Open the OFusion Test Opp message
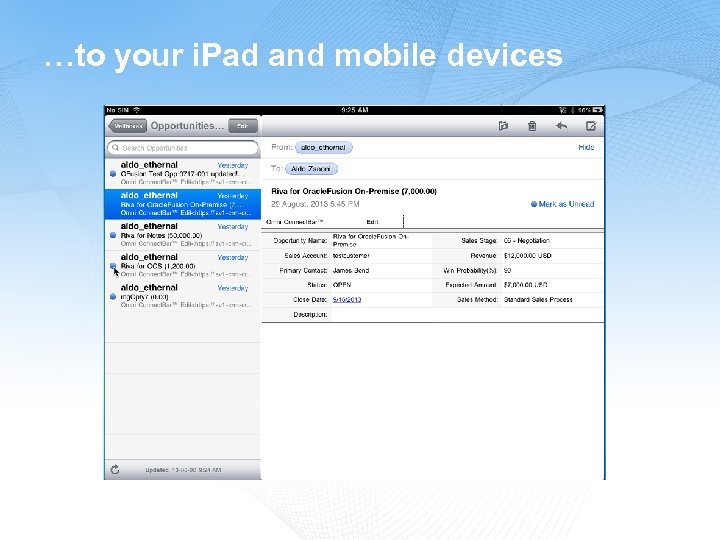The width and height of the screenshot is (720, 540). point(183,173)
